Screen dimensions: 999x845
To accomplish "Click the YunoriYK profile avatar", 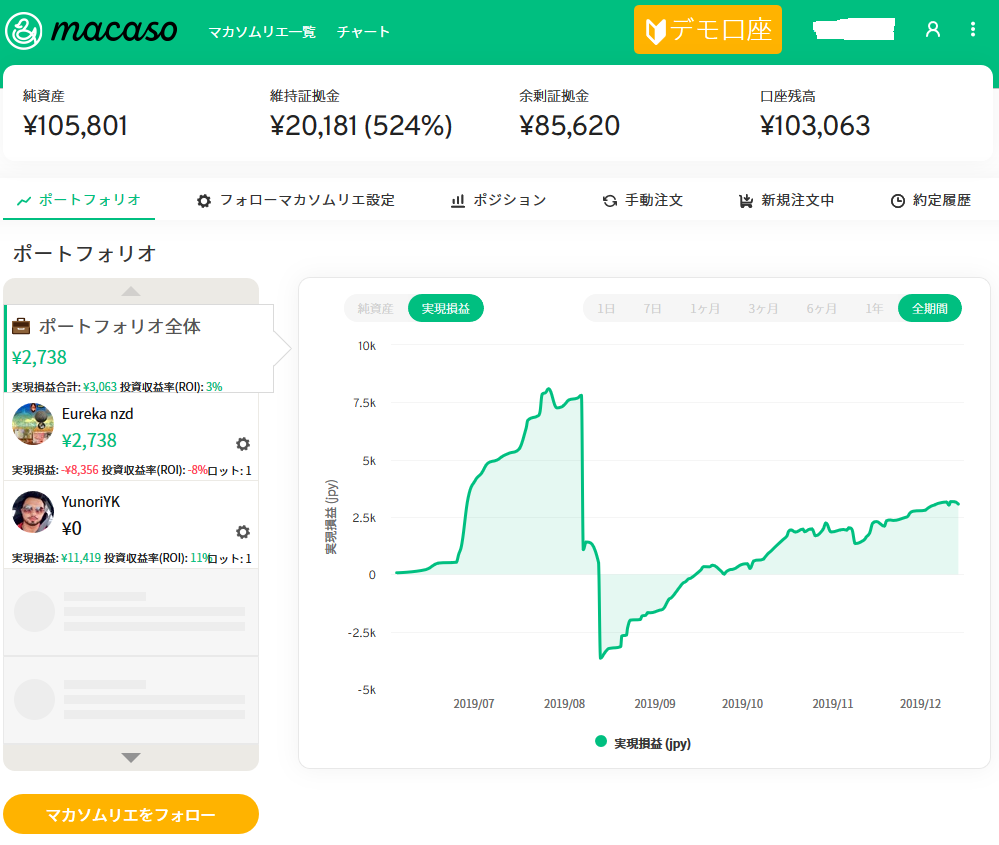I will (33, 512).
